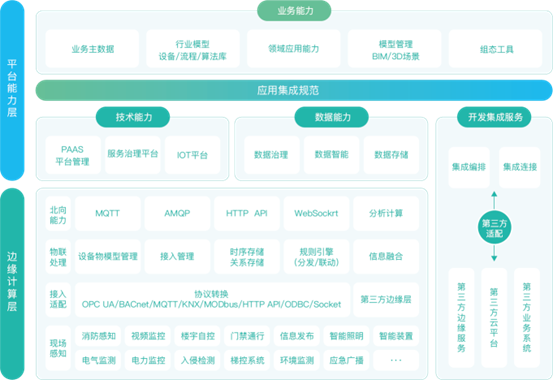
Task: Click the 技术能力 header pill
Action: pyautogui.click(x=133, y=117)
